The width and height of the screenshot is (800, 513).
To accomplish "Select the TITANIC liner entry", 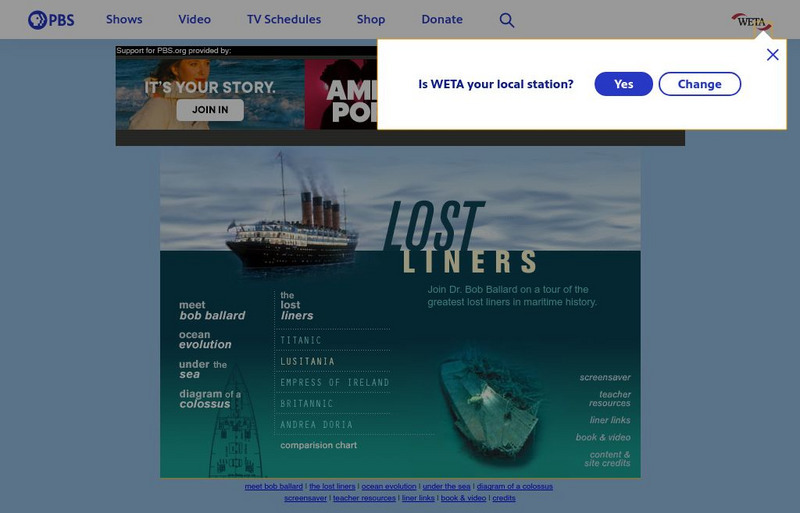I will point(301,340).
